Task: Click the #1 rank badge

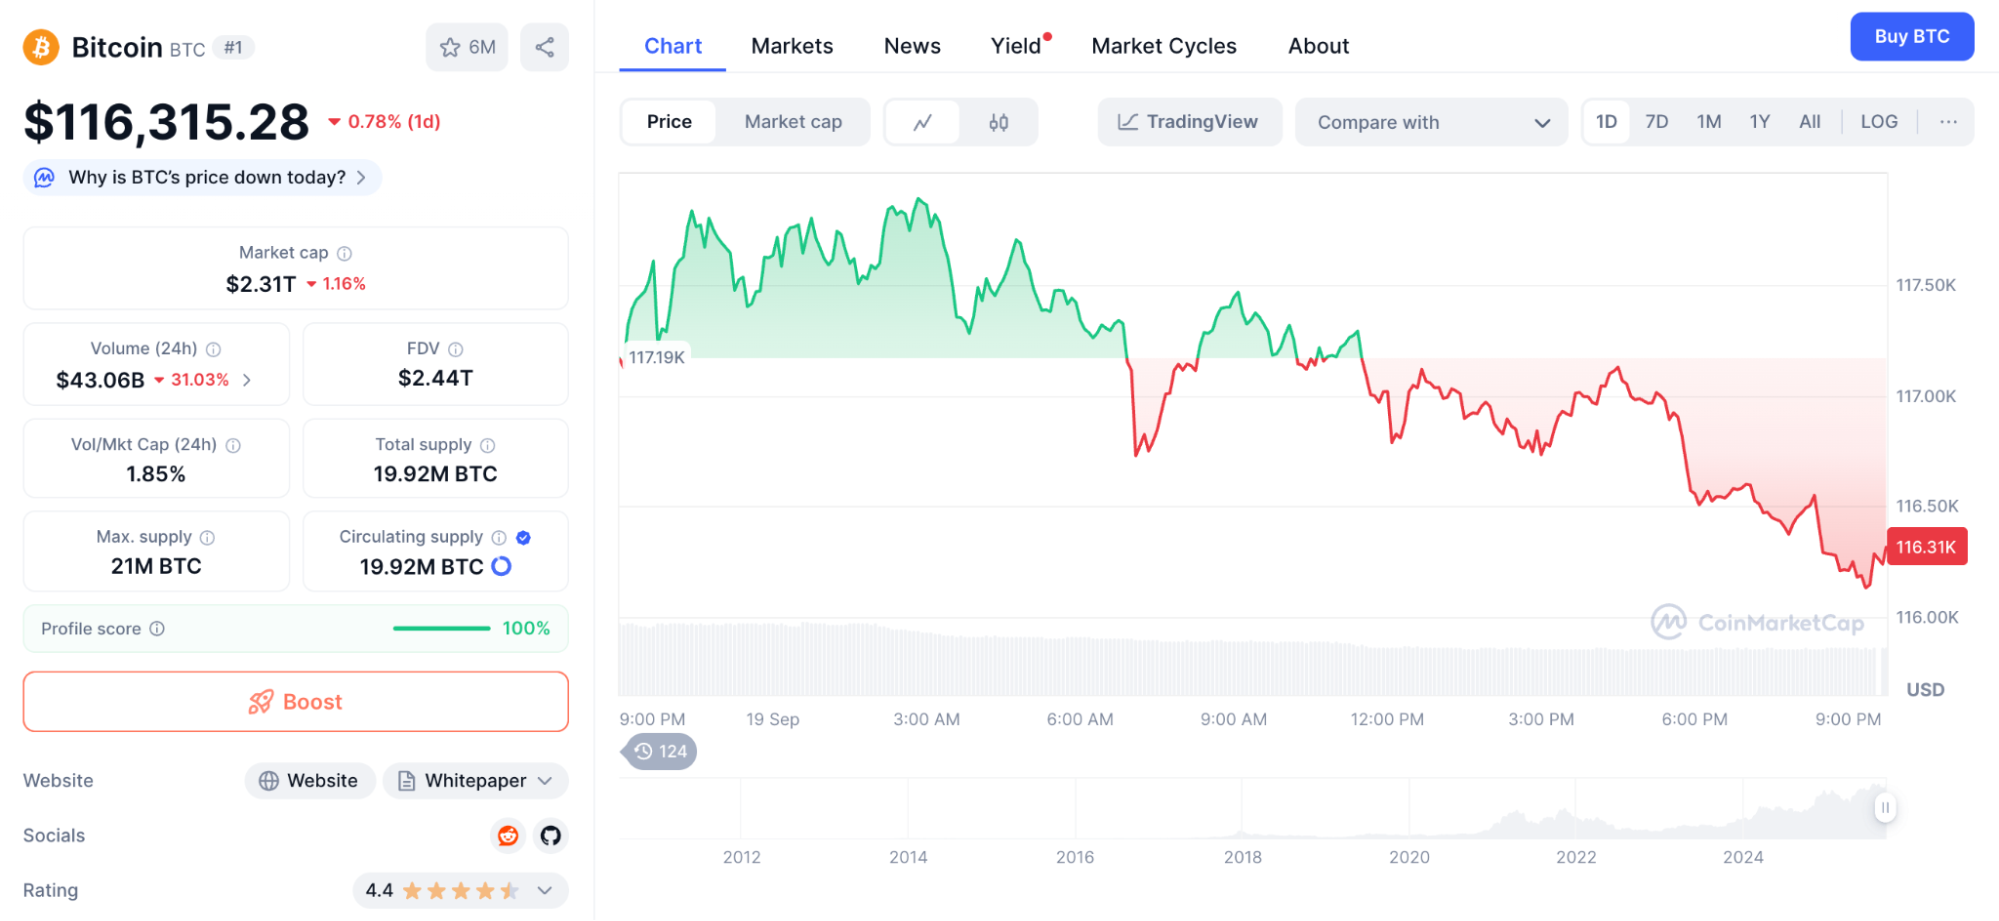Action: pyautogui.click(x=233, y=47)
